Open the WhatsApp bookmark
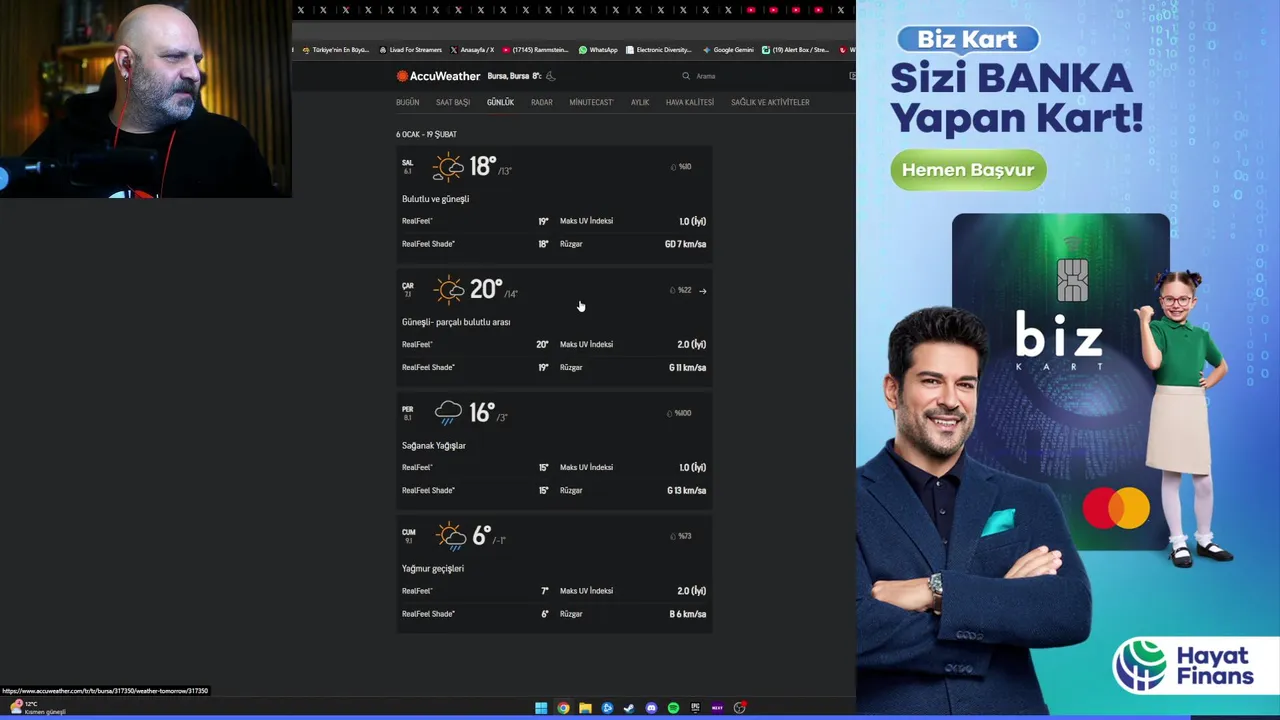 [598, 50]
